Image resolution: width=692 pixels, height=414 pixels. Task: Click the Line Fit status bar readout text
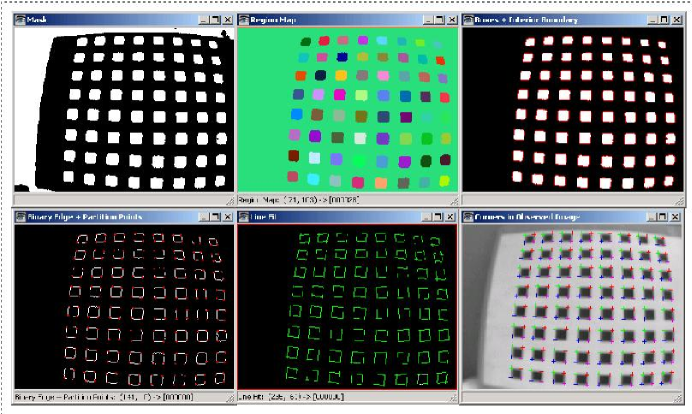pos(291,397)
